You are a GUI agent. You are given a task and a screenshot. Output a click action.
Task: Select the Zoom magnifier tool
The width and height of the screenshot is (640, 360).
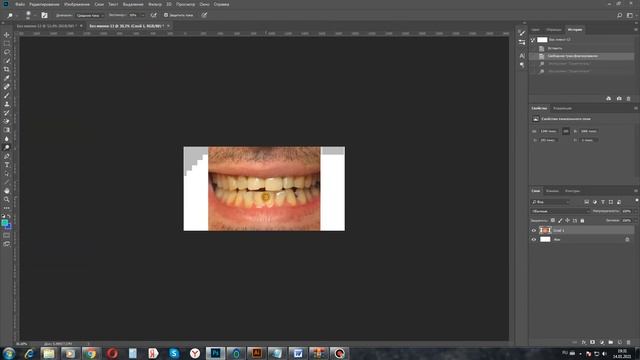[x=7, y=199]
